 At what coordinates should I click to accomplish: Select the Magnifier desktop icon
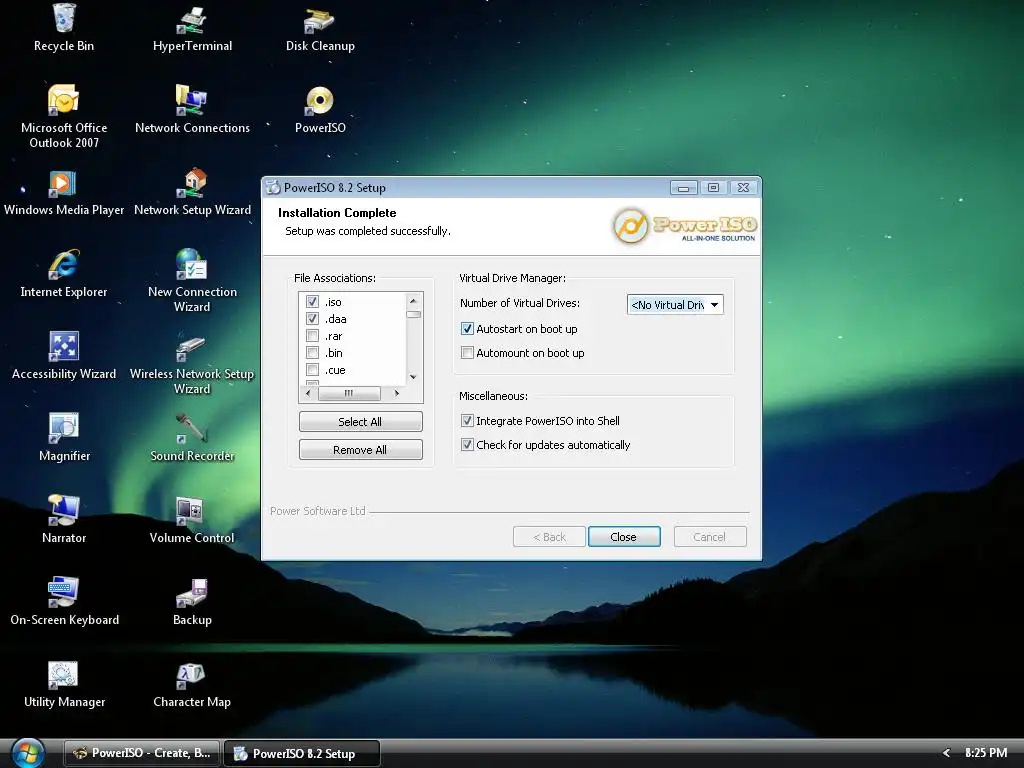[x=64, y=437]
